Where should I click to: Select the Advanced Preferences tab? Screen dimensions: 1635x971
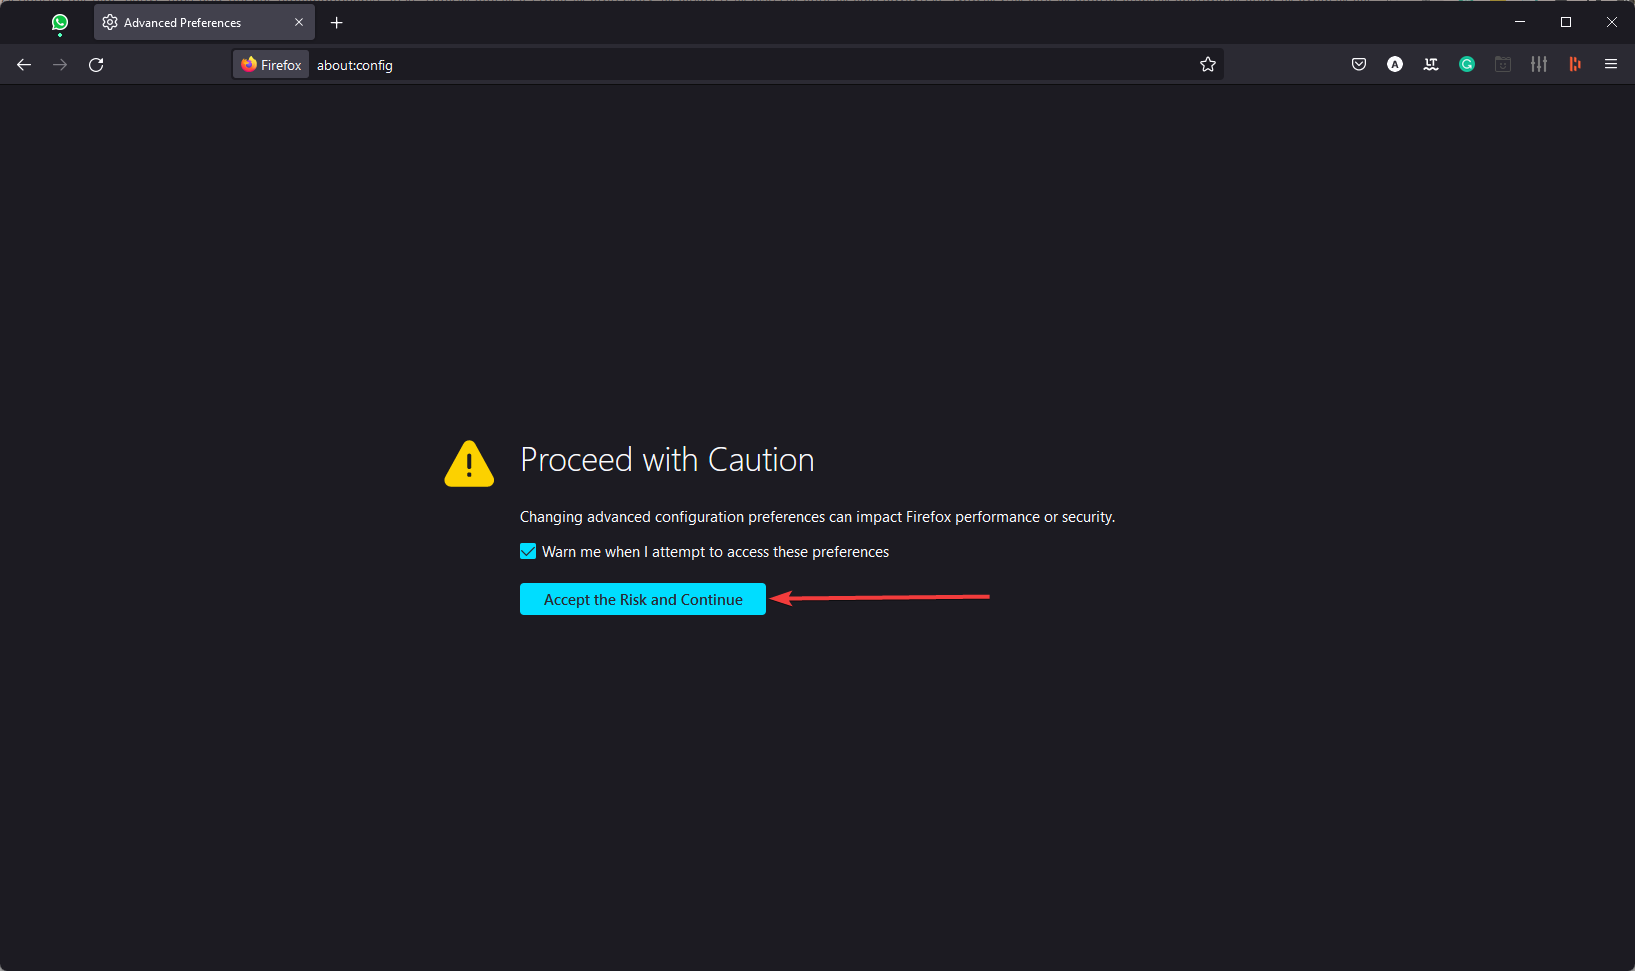(x=190, y=22)
